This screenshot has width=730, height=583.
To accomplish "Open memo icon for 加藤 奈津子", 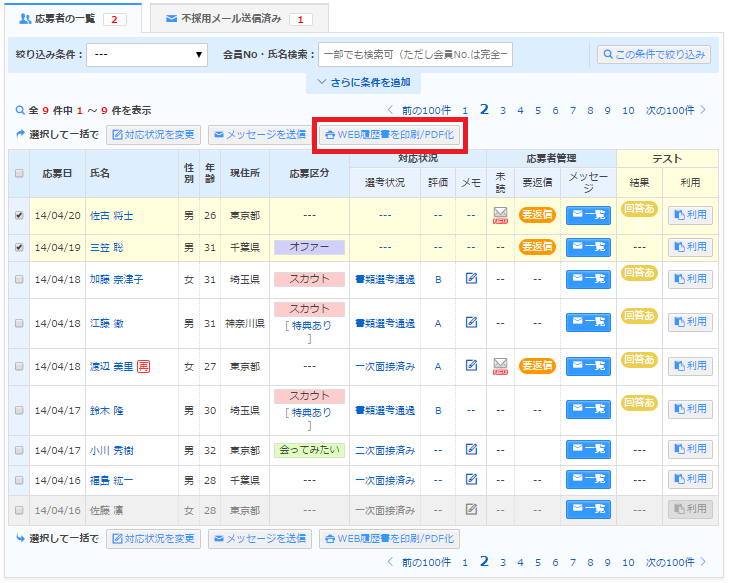I will tap(471, 278).
